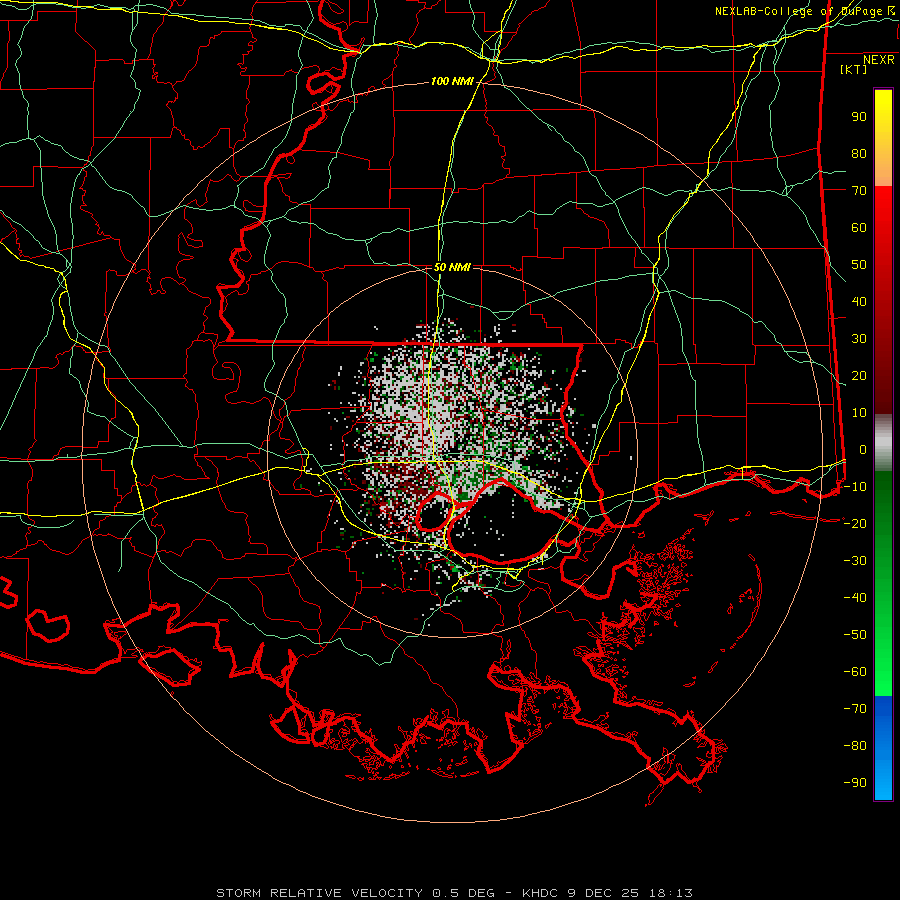Click the "9 DEC 25" date text

coord(604,893)
